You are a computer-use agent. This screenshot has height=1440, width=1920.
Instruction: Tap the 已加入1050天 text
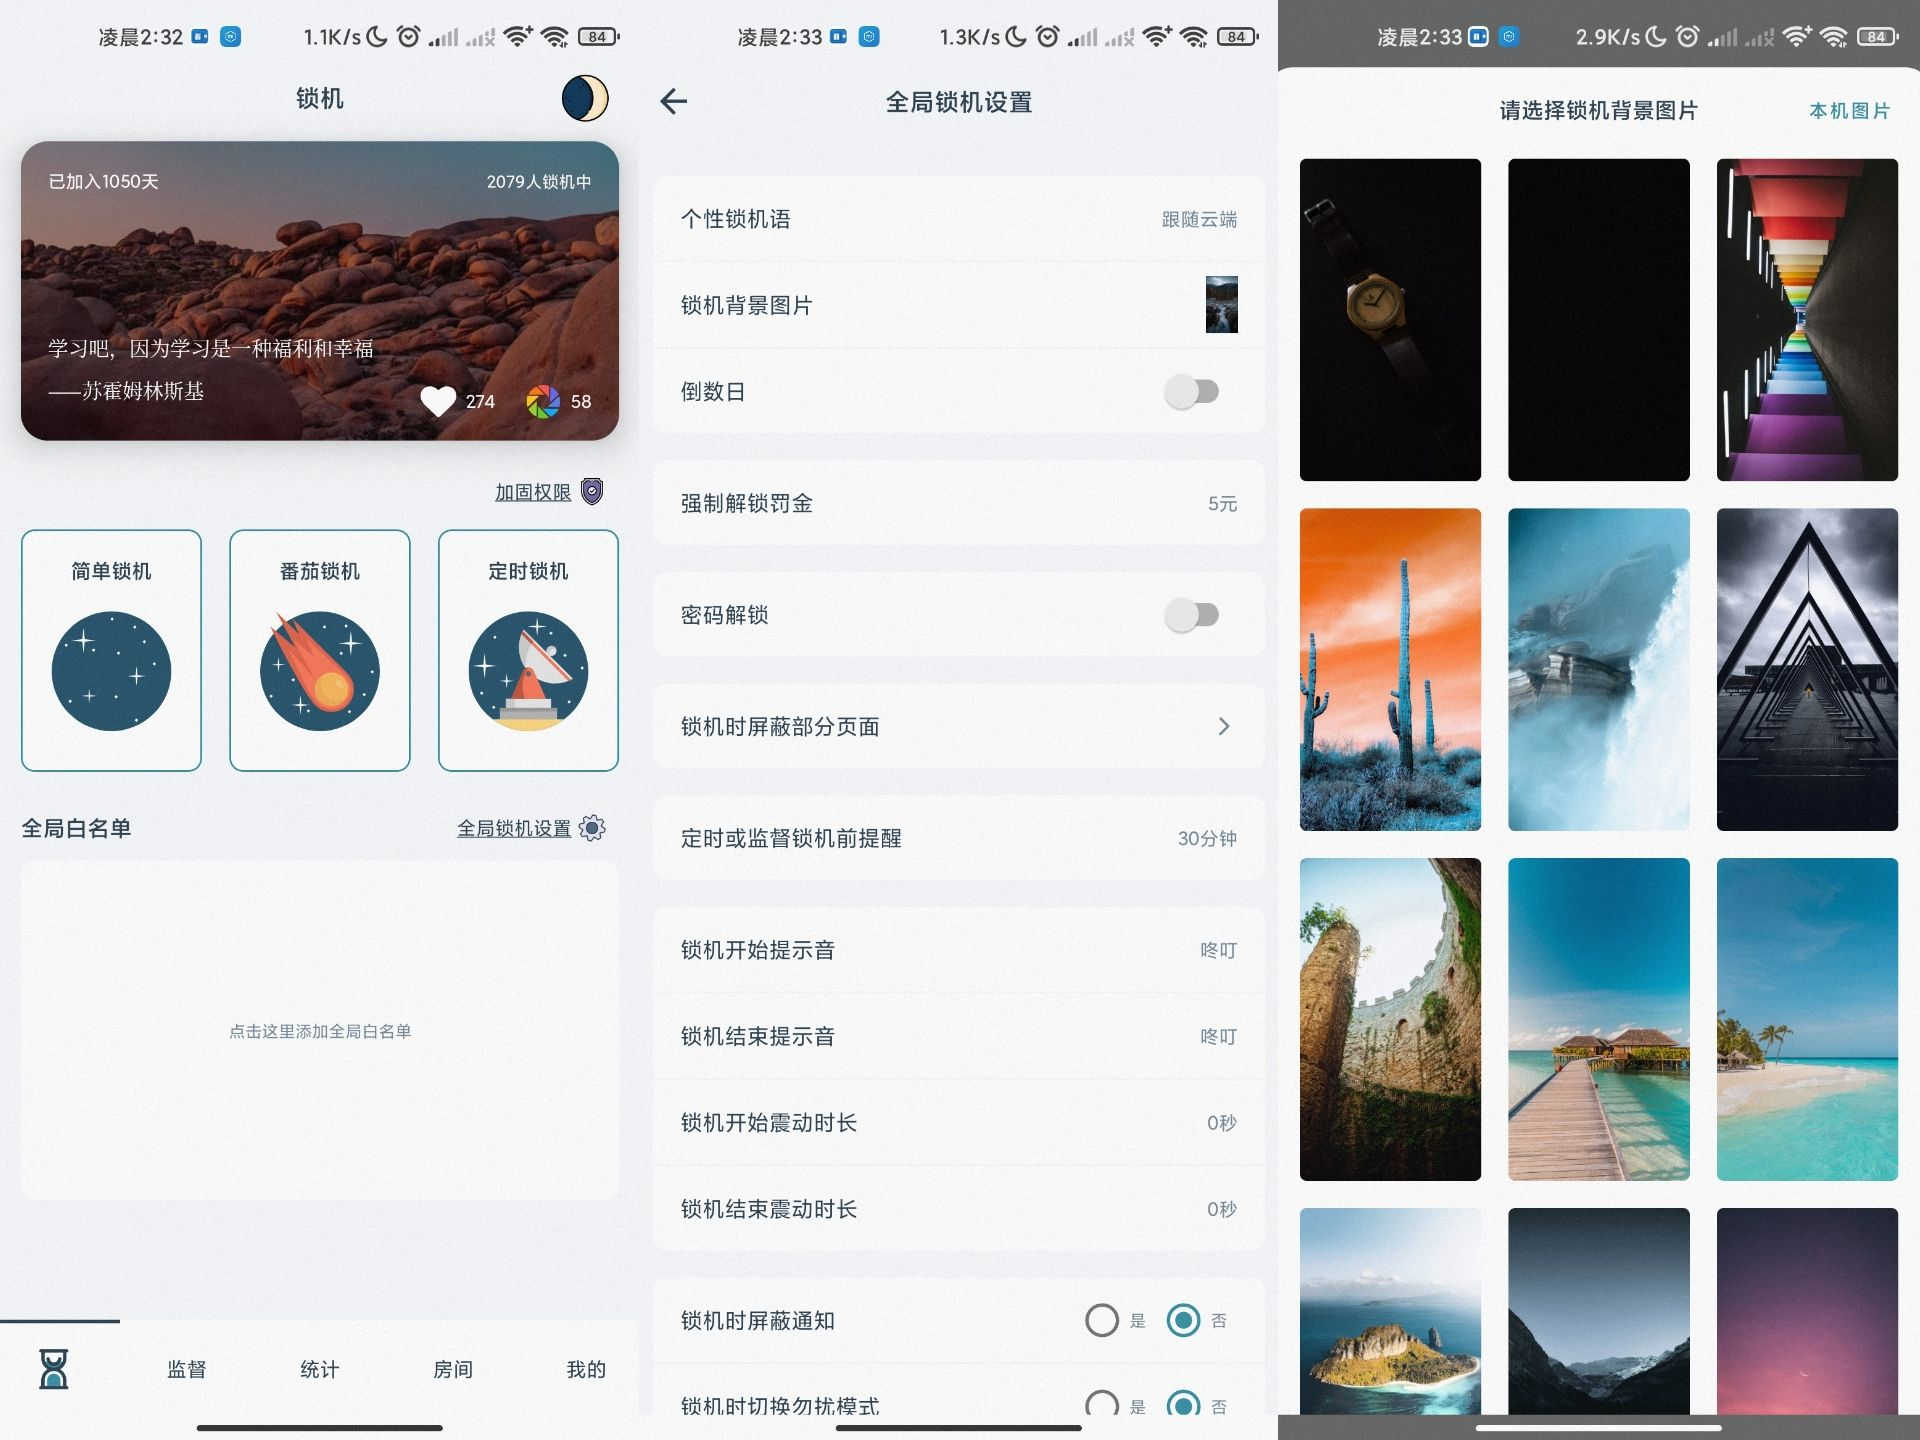tap(104, 182)
